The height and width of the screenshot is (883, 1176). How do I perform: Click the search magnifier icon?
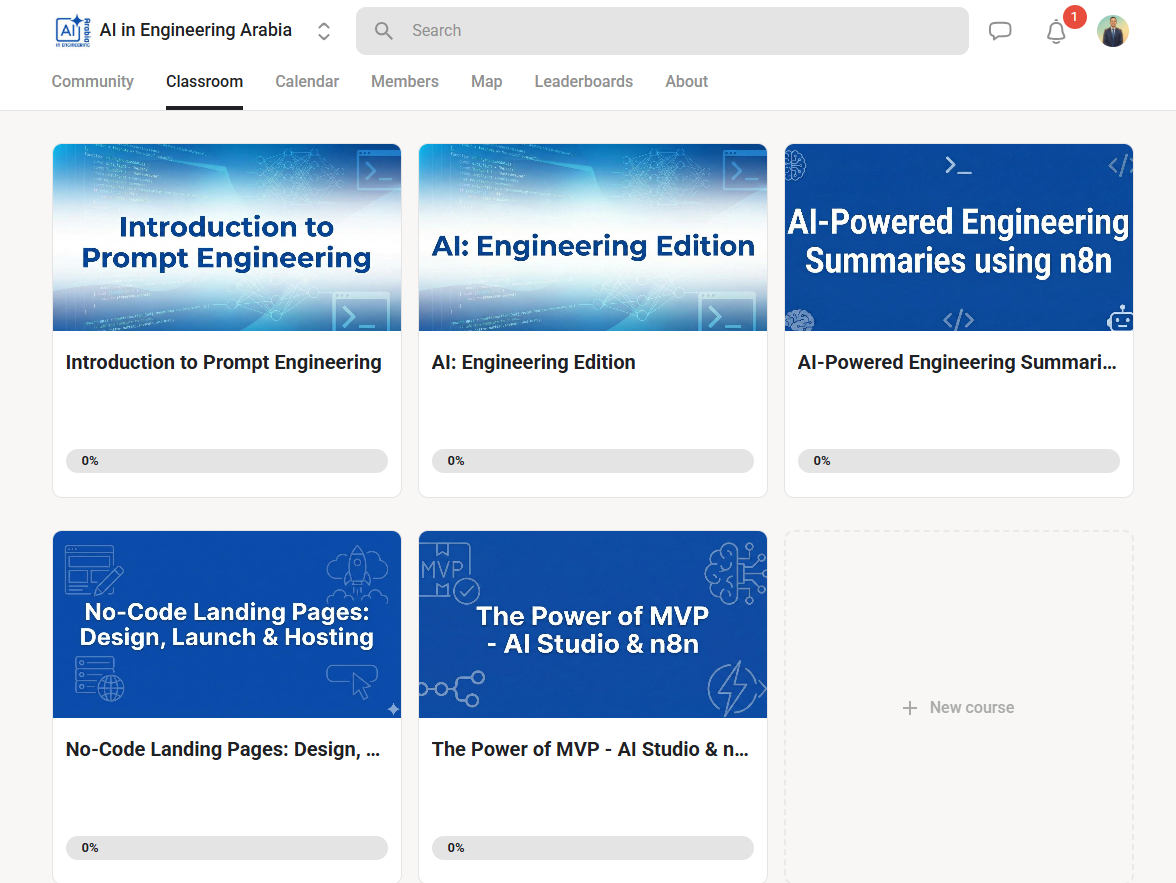[x=384, y=31]
